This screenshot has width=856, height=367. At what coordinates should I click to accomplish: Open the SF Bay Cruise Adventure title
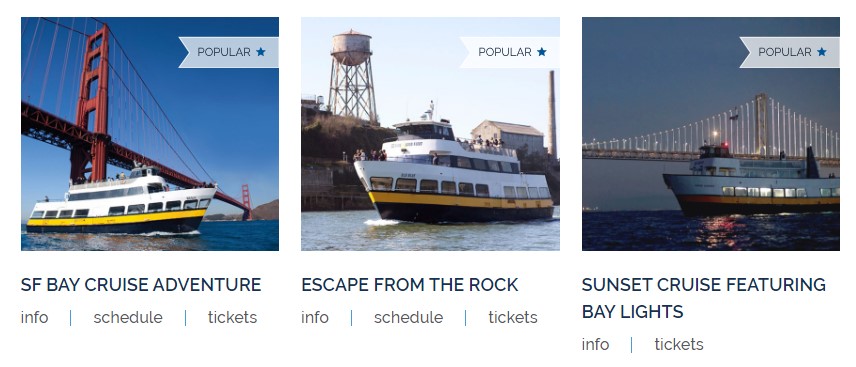[x=141, y=285]
